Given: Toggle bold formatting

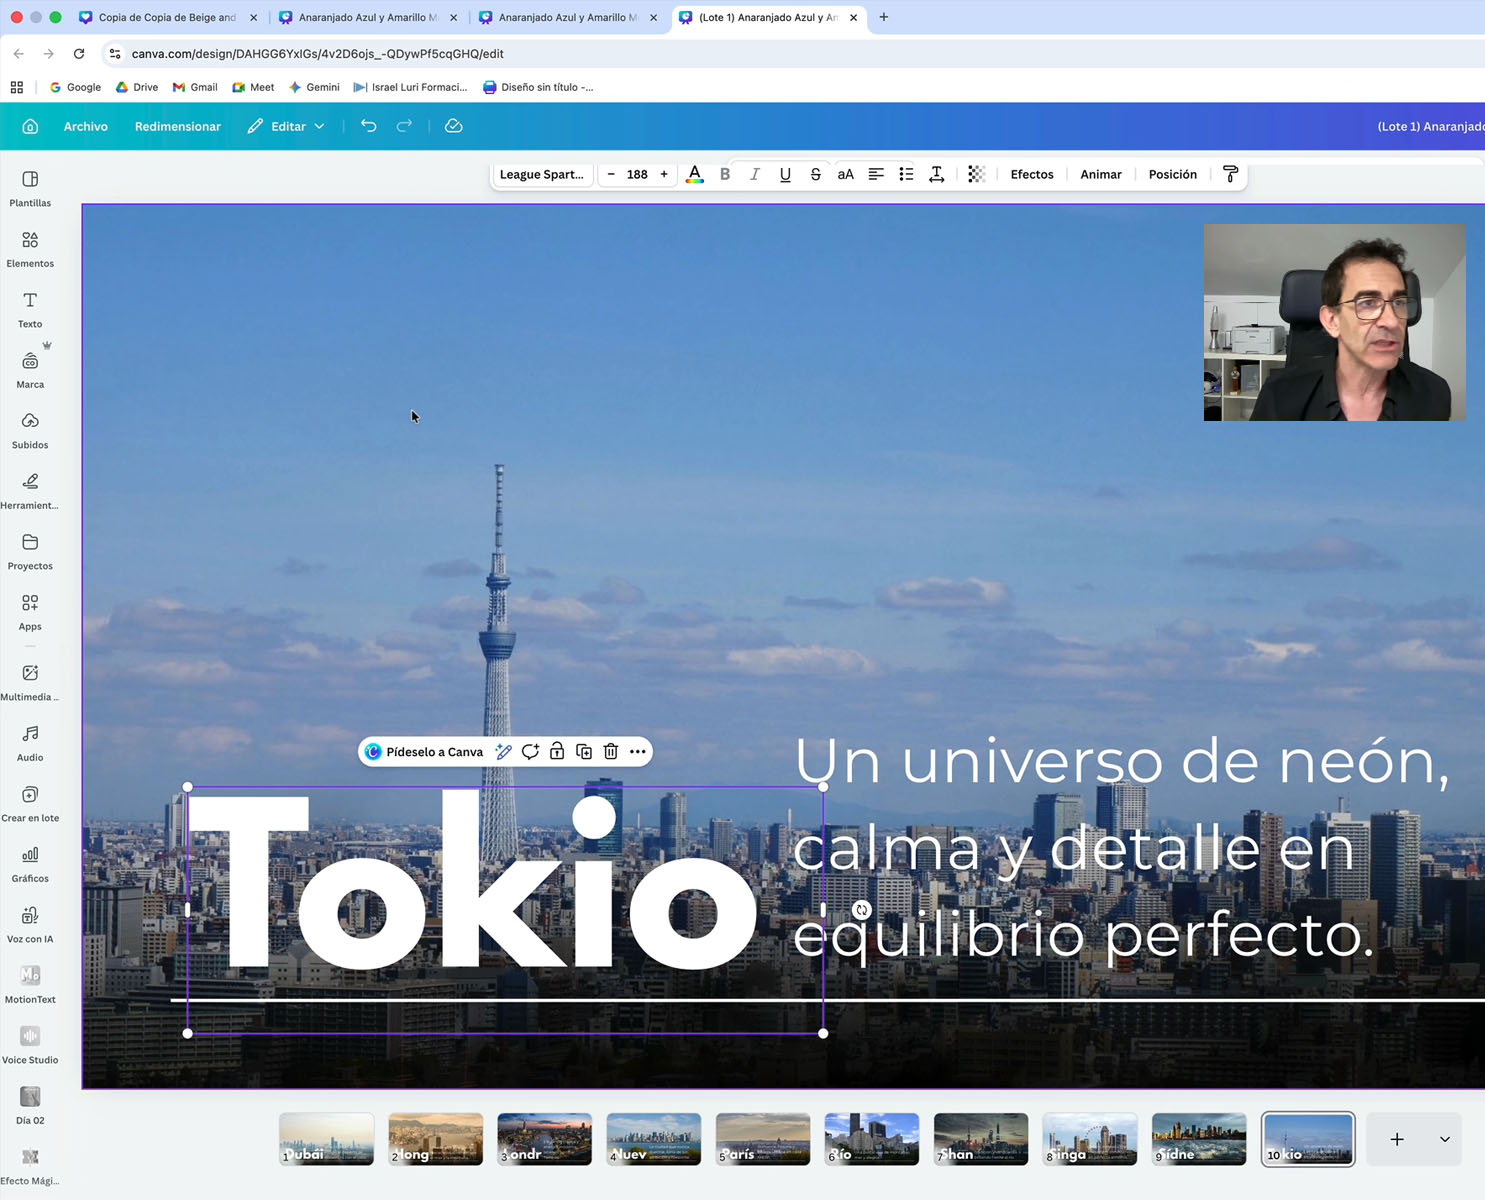Looking at the screenshot, I should tap(725, 174).
